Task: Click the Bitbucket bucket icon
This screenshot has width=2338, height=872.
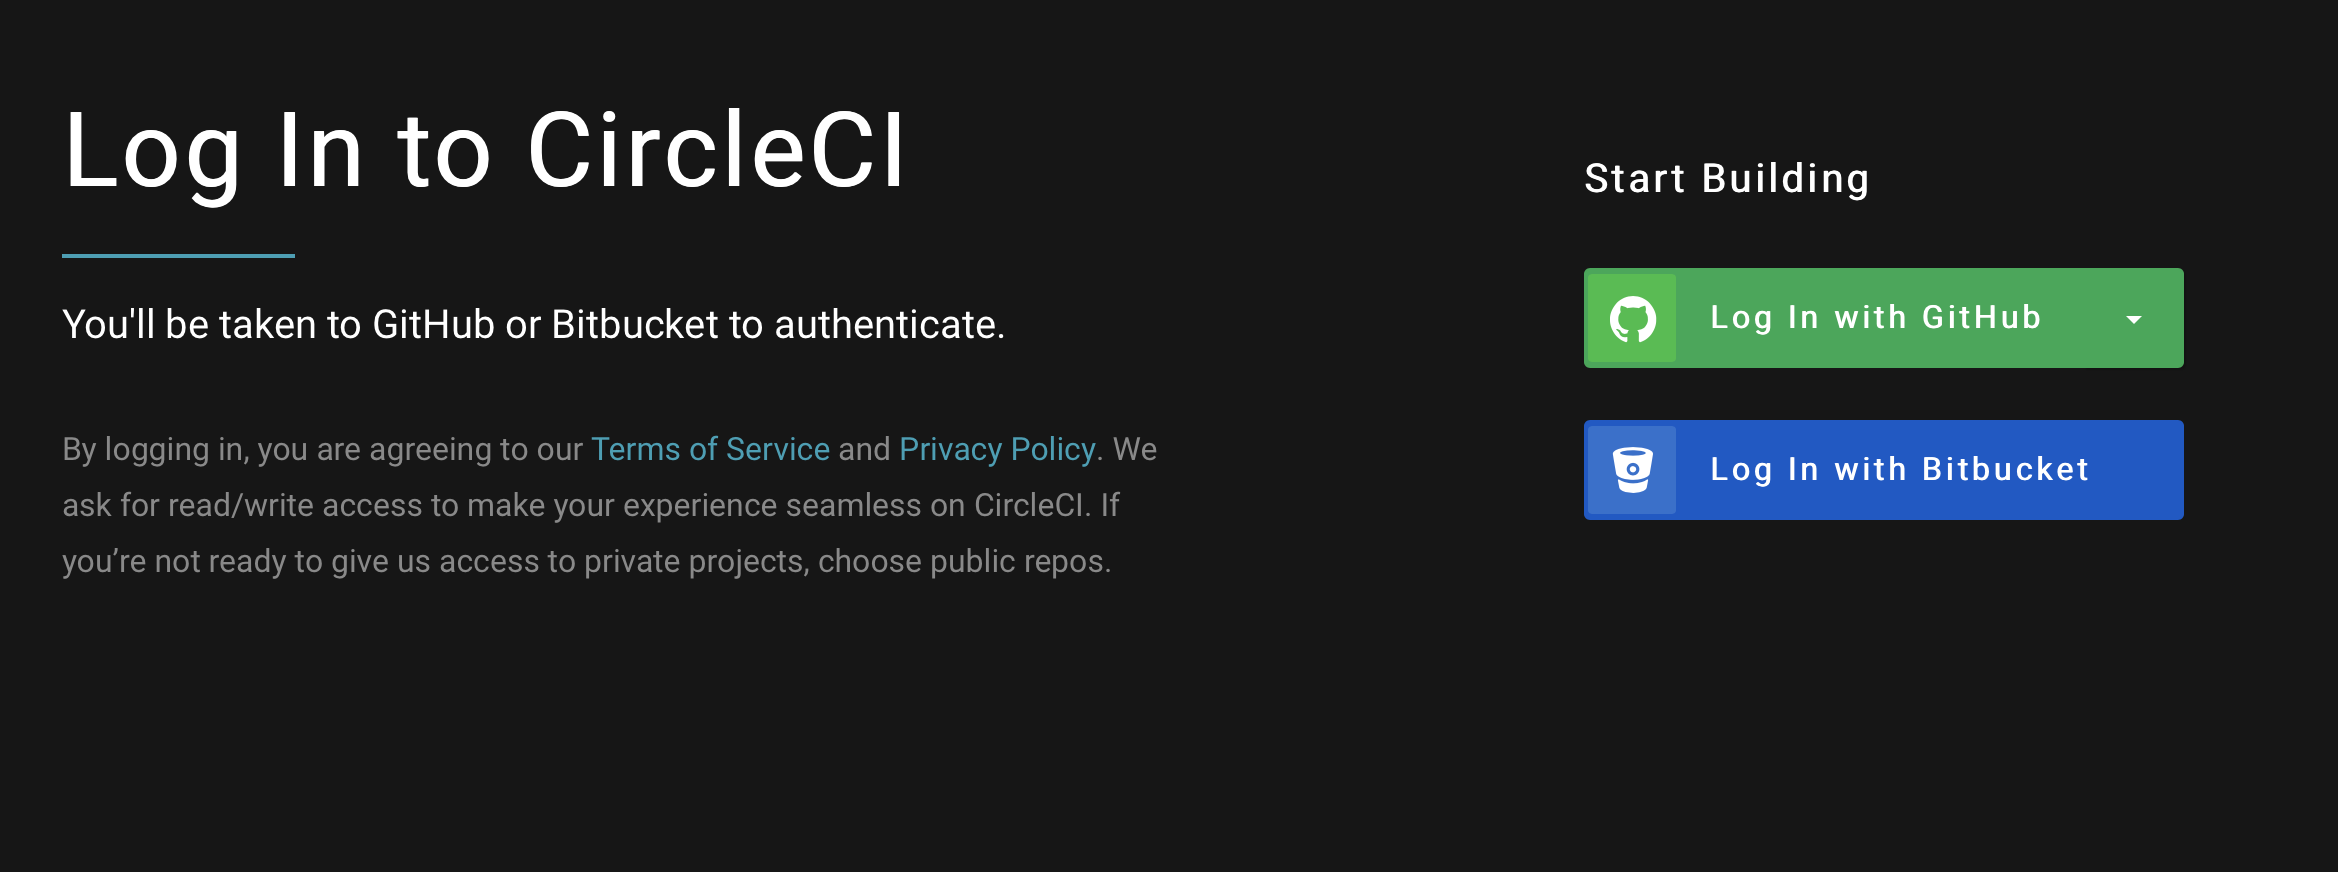Action: click(x=1632, y=470)
